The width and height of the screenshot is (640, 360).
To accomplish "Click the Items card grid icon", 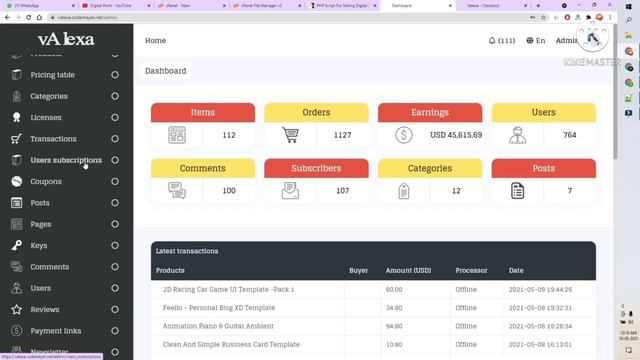I will (177, 135).
